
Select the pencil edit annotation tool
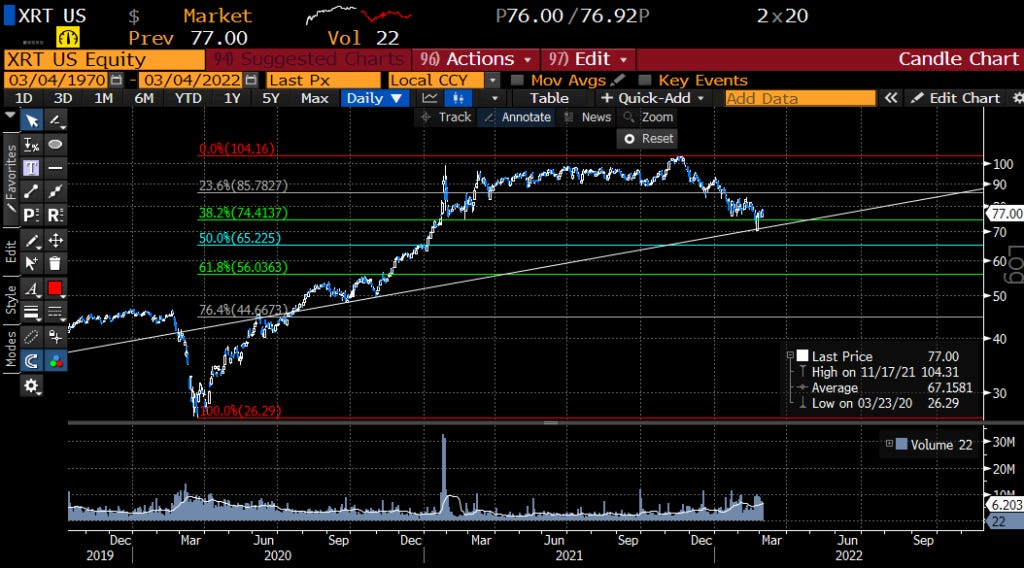click(31, 241)
